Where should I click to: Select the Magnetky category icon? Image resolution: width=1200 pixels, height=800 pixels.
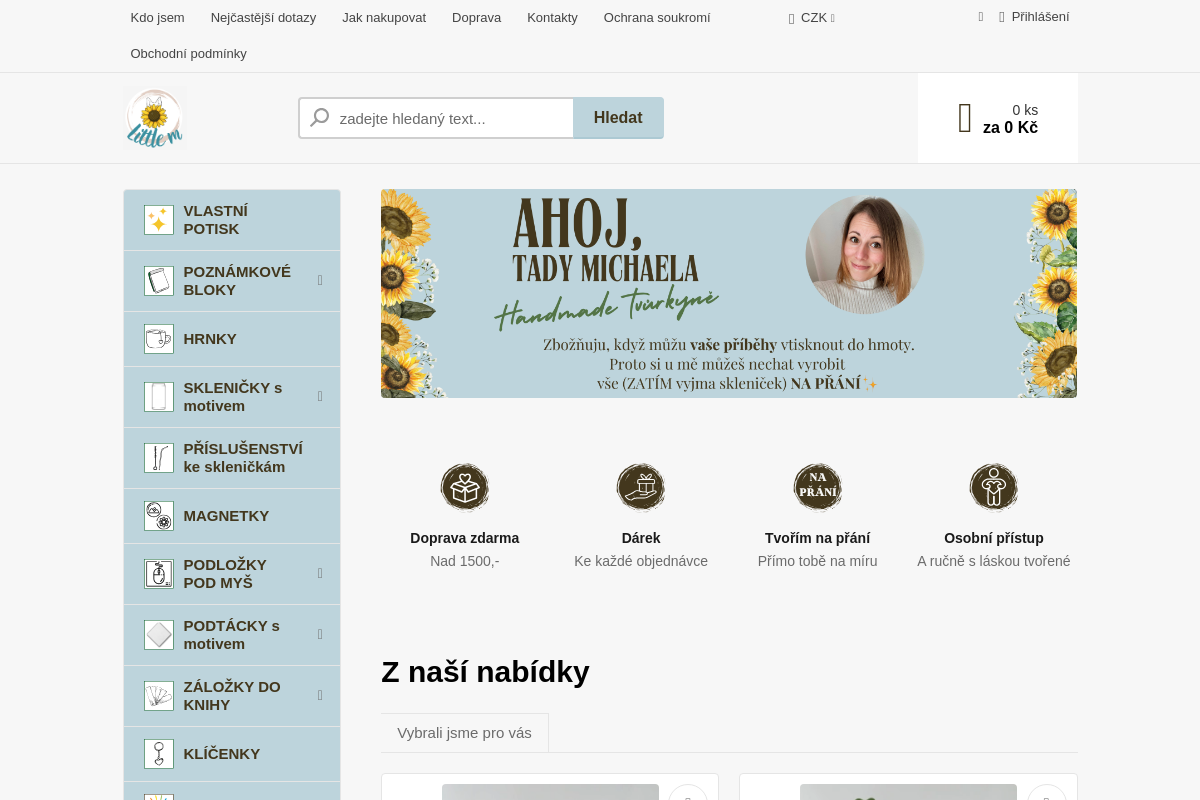pos(158,516)
